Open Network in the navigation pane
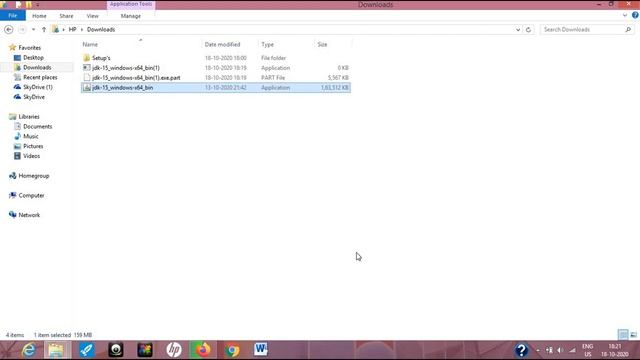The image size is (640, 360). tap(29, 215)
